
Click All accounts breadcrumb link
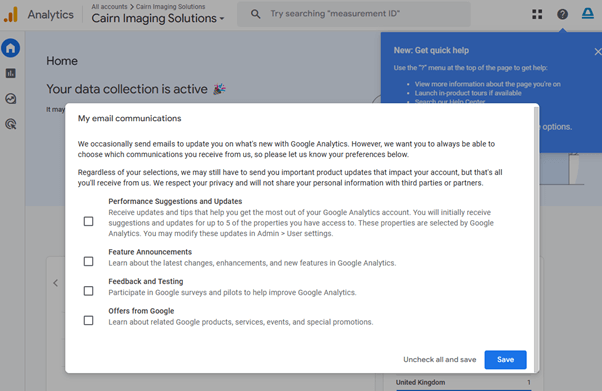pos(109,7)
